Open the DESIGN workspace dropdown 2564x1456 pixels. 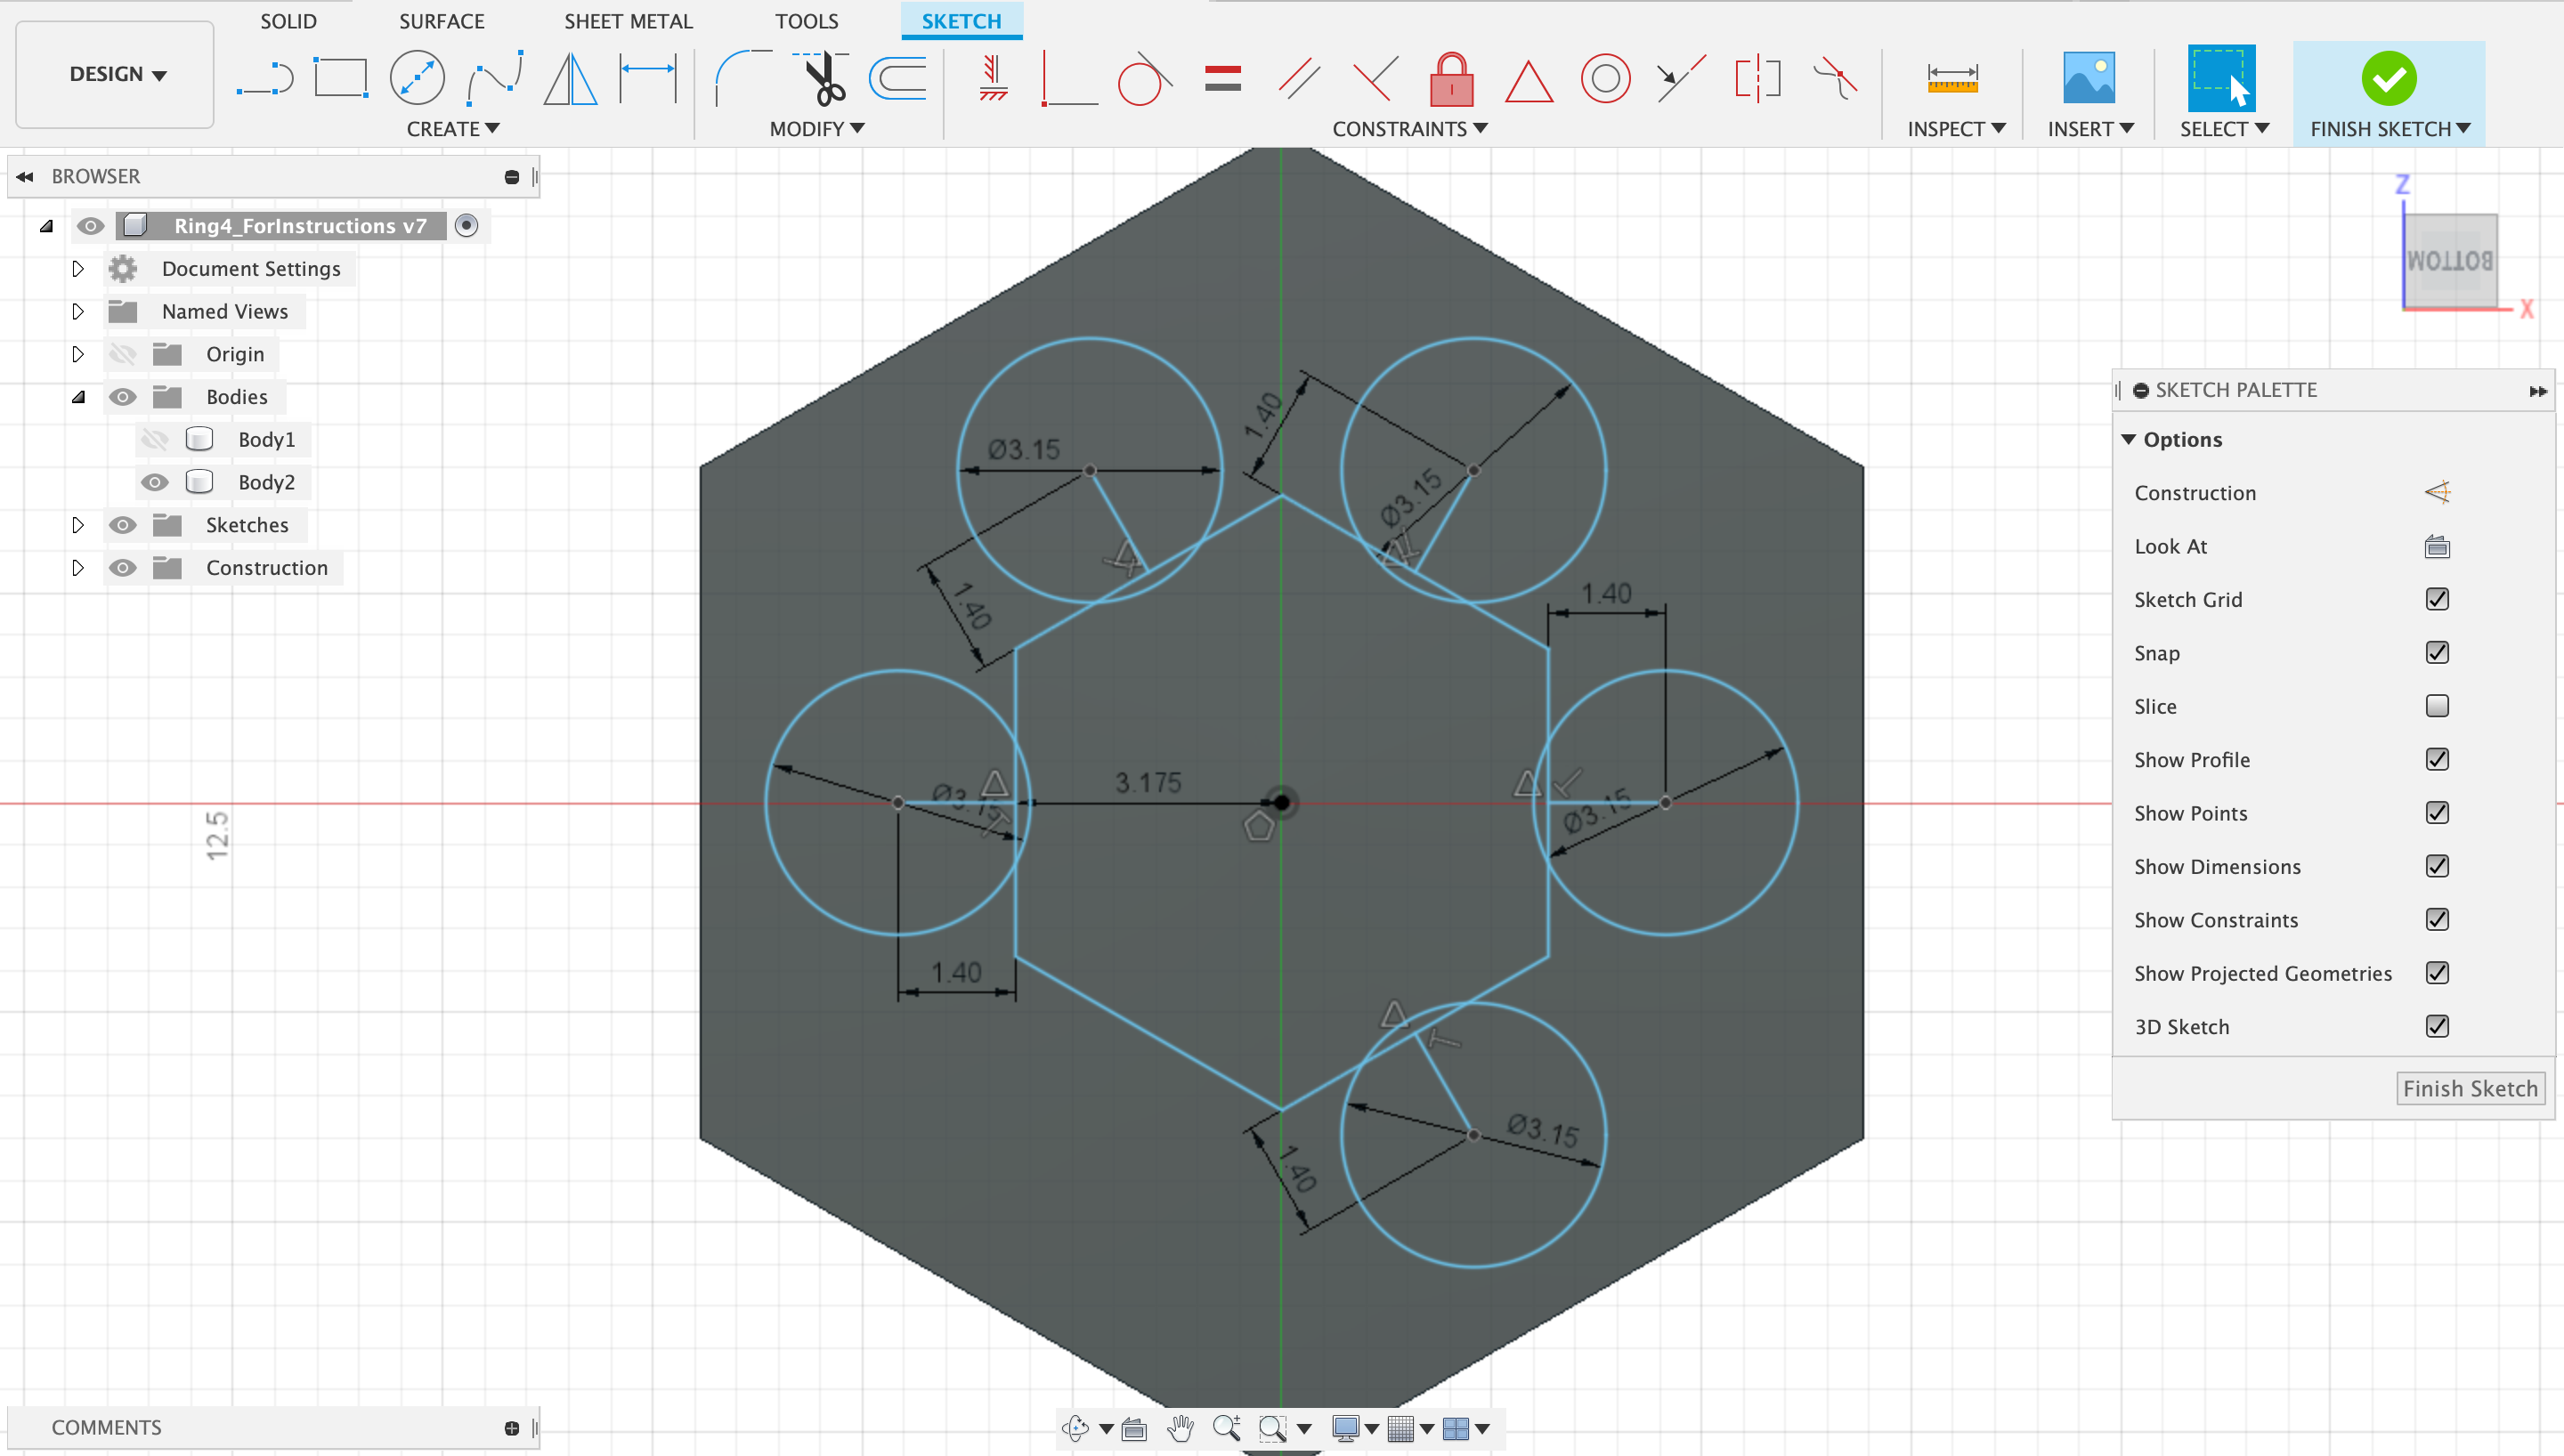click(116, 74)
